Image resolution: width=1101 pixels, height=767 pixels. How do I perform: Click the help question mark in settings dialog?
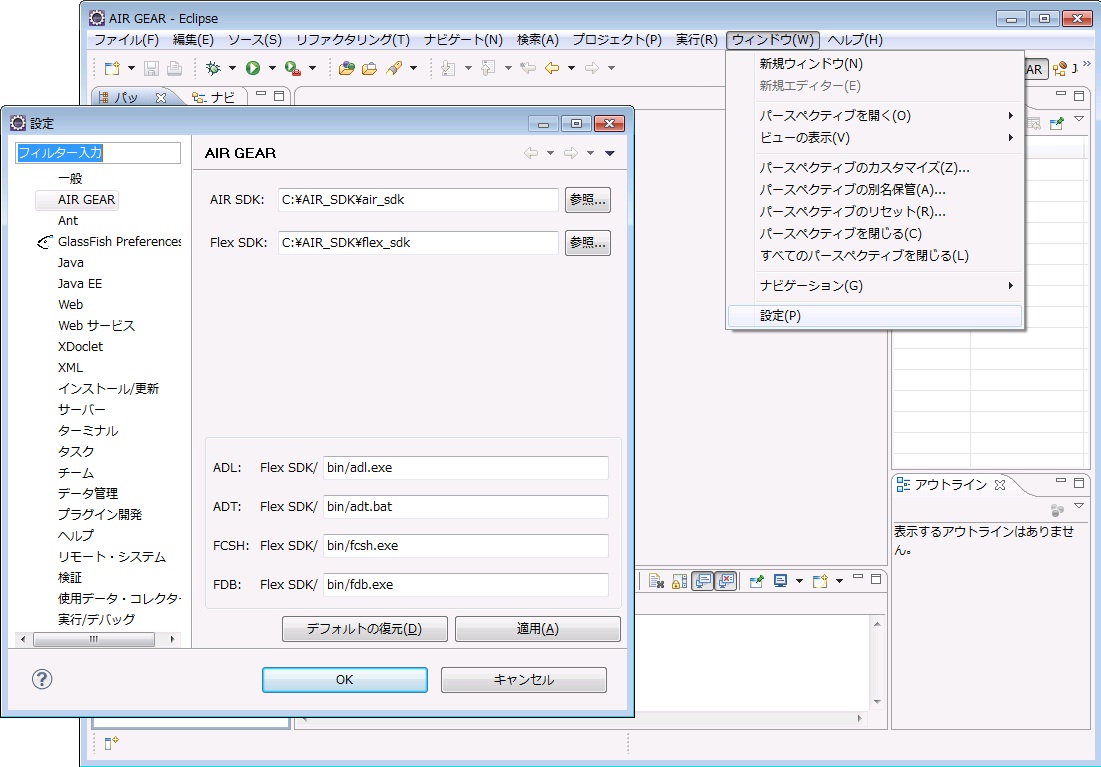pyautogui.click(x=42, y=679)
